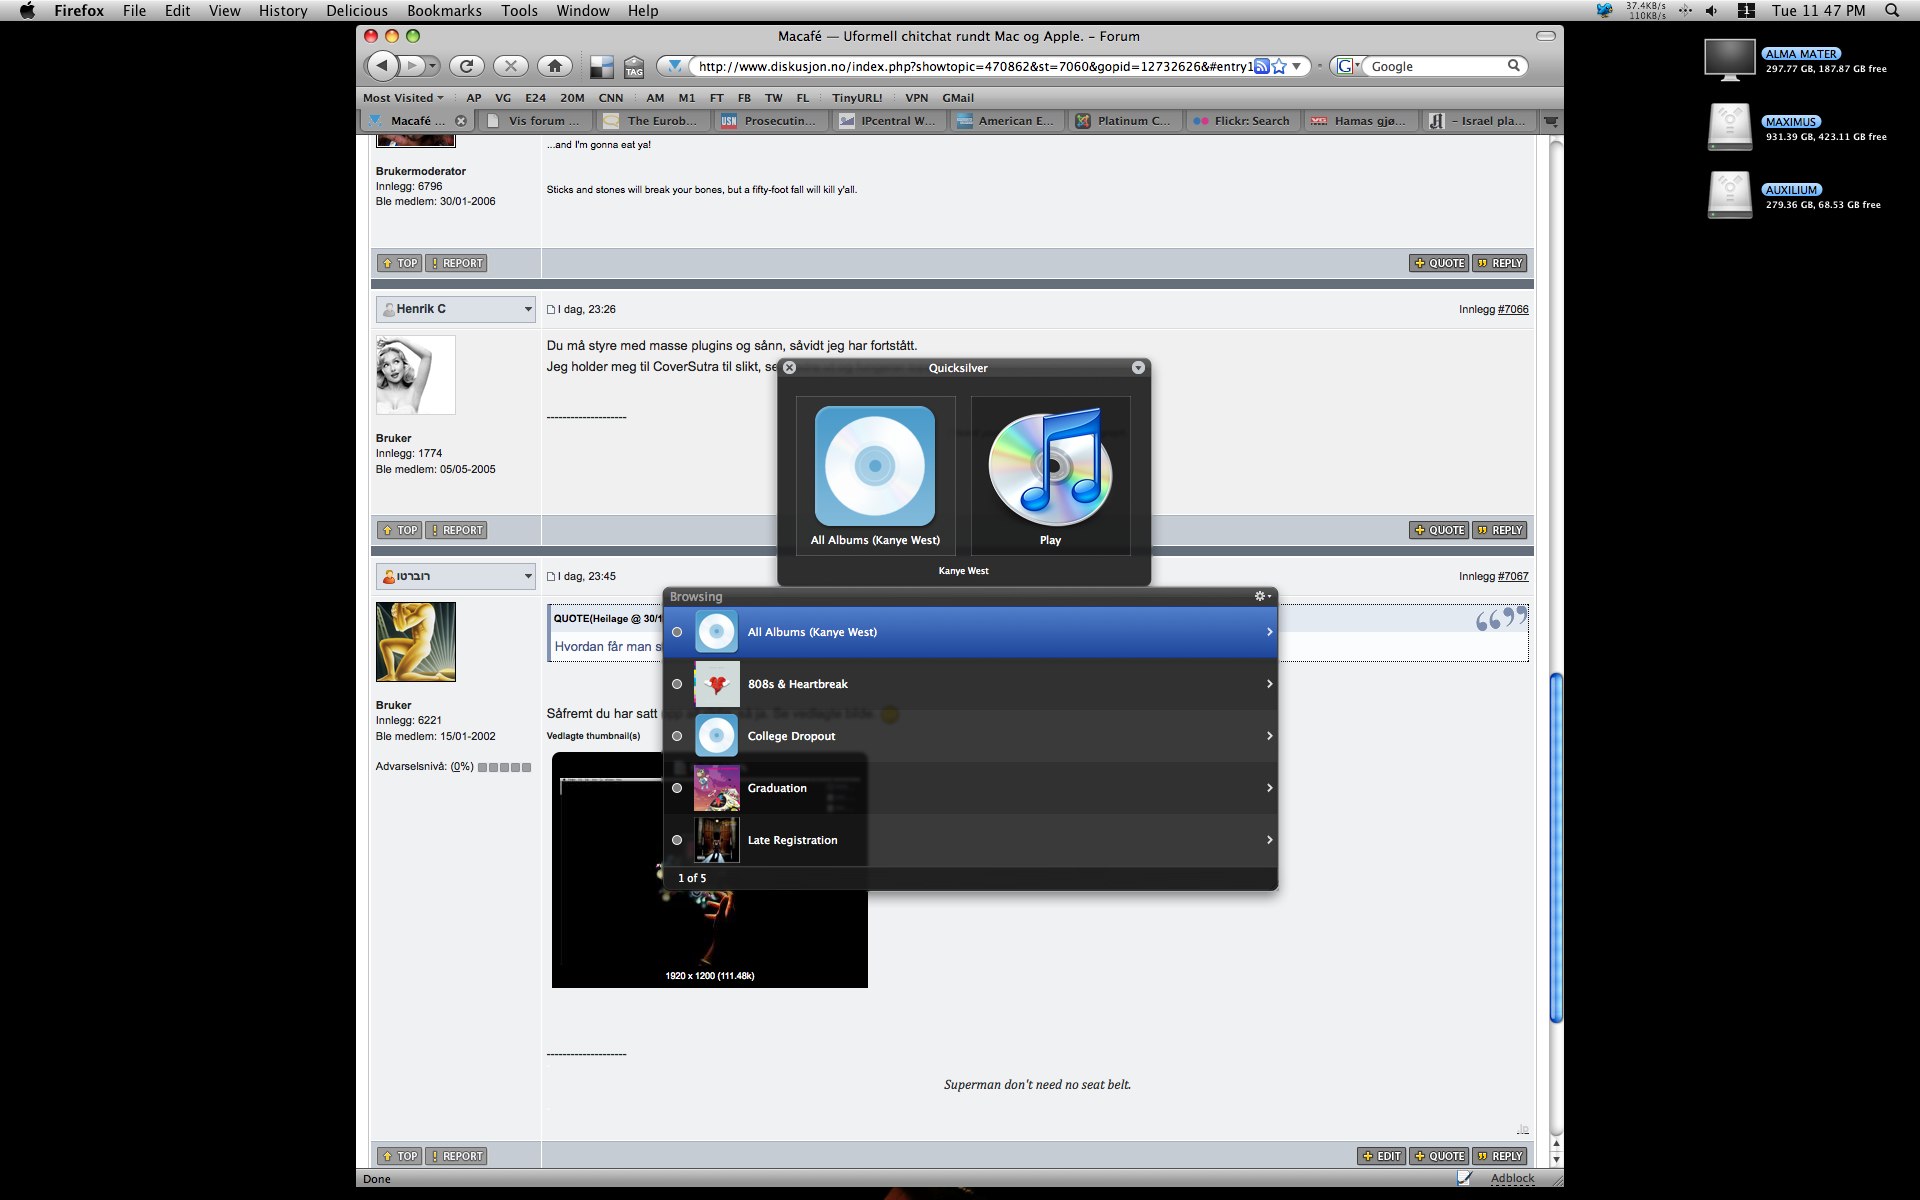Open the Browsing panel gear menu
Viewport: 1920px width, 1200px height.
pyautogui.click(x=1263, y=596)
